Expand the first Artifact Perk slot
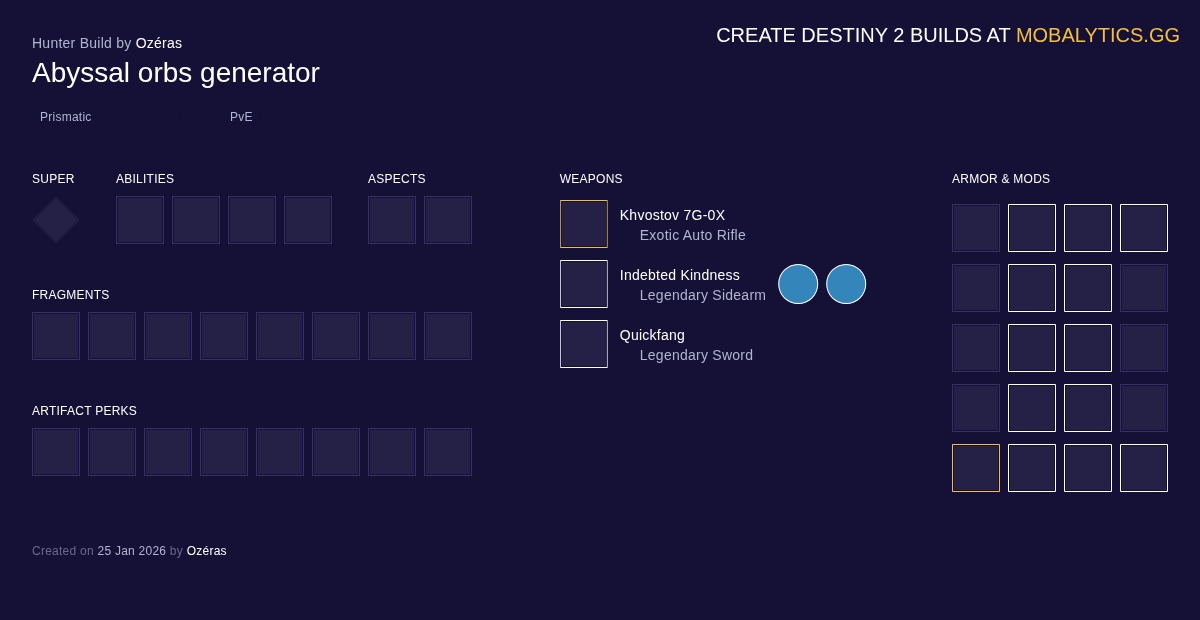 point(56,451)
